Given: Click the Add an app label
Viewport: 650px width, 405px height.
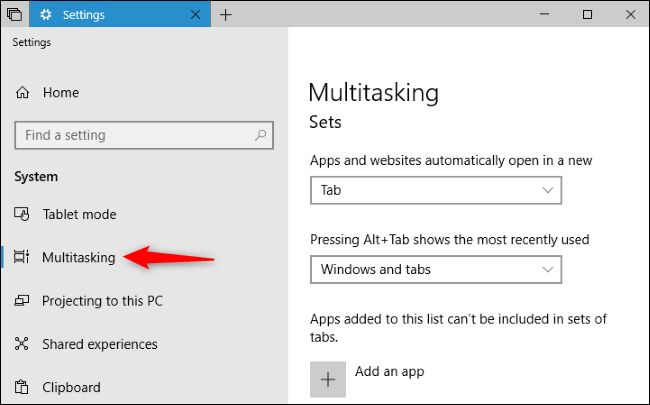Looking at the screenshot, I should [x=390, y=371].
